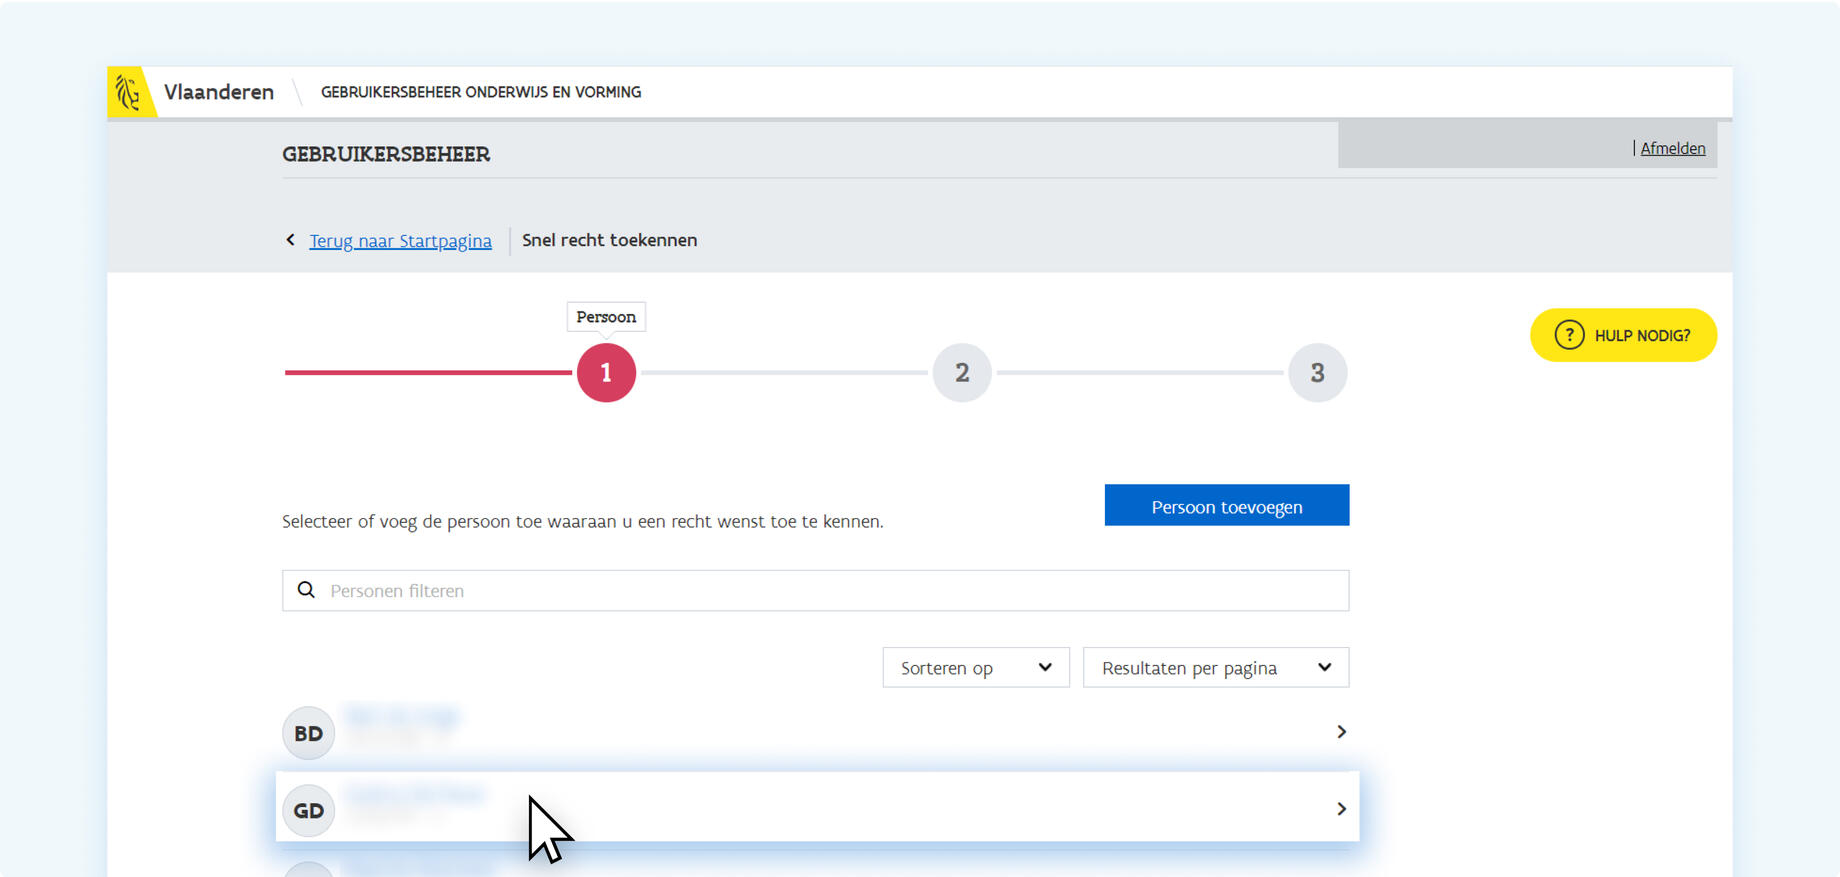The height and width of the screenshot is (877, 1840).
Task: Click Persoon toevoegen button
Action: tap(1226, 506)
